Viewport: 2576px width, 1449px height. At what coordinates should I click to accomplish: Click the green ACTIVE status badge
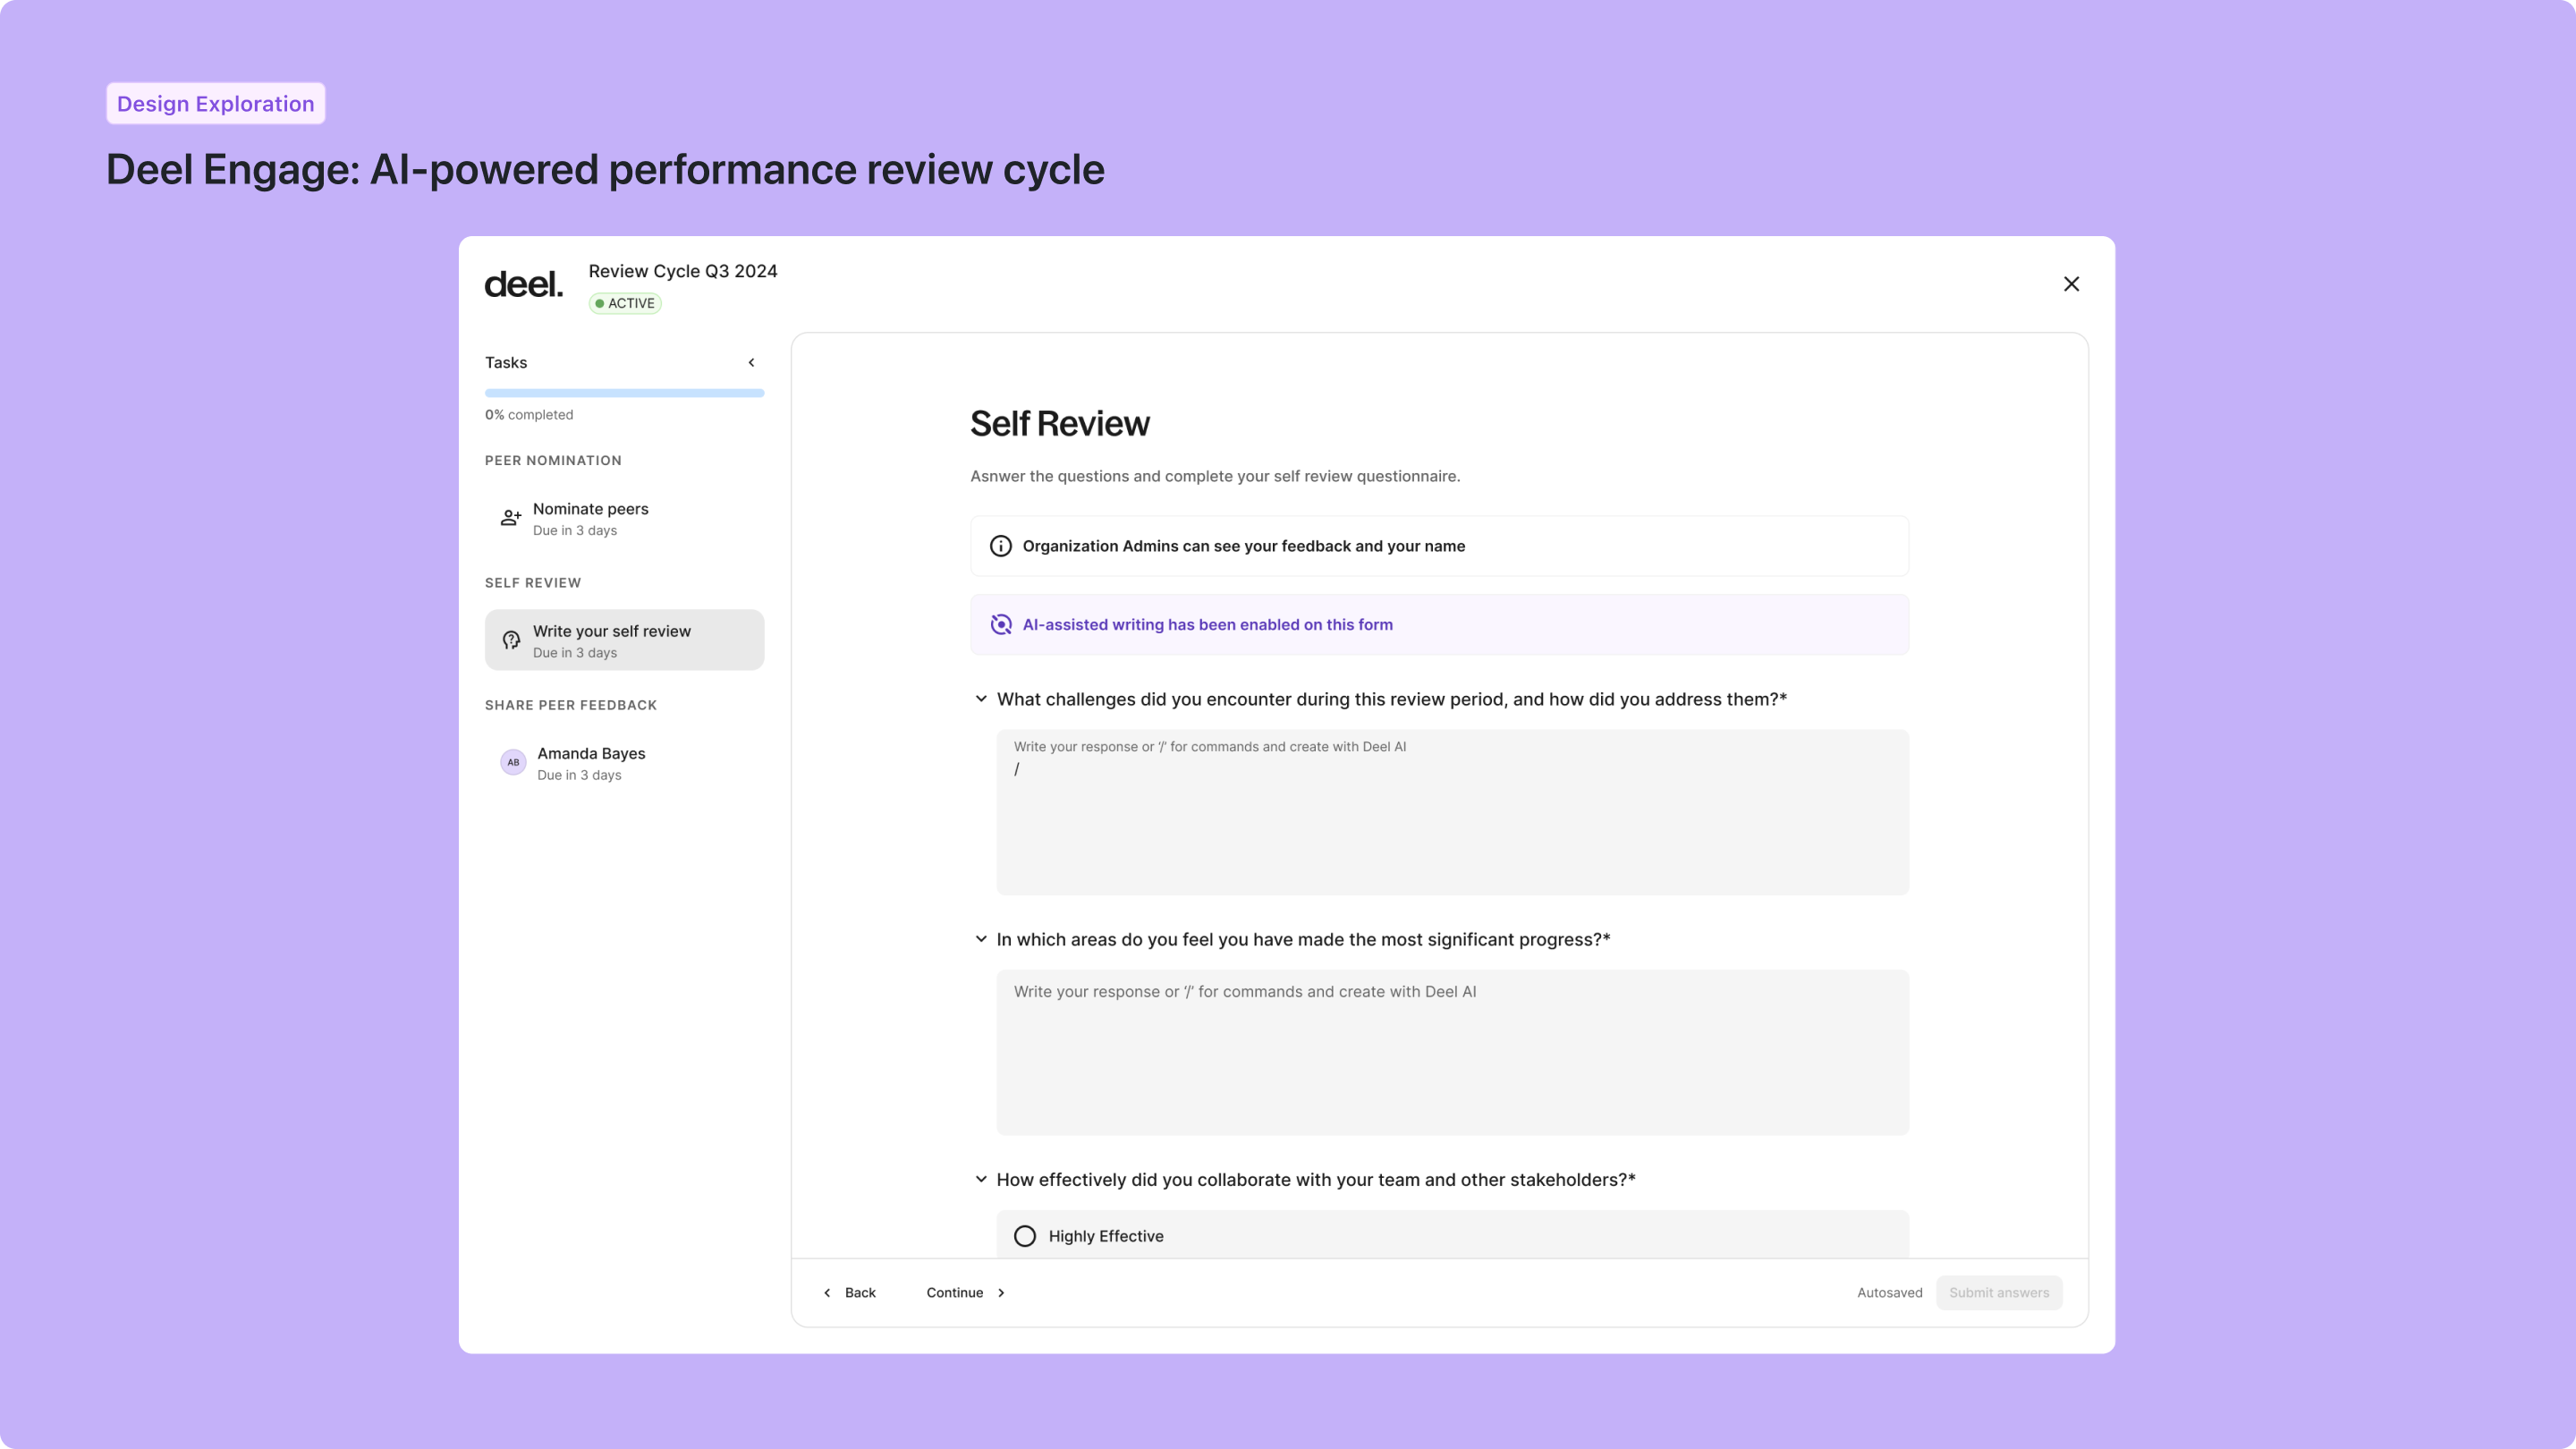[625, 304]
